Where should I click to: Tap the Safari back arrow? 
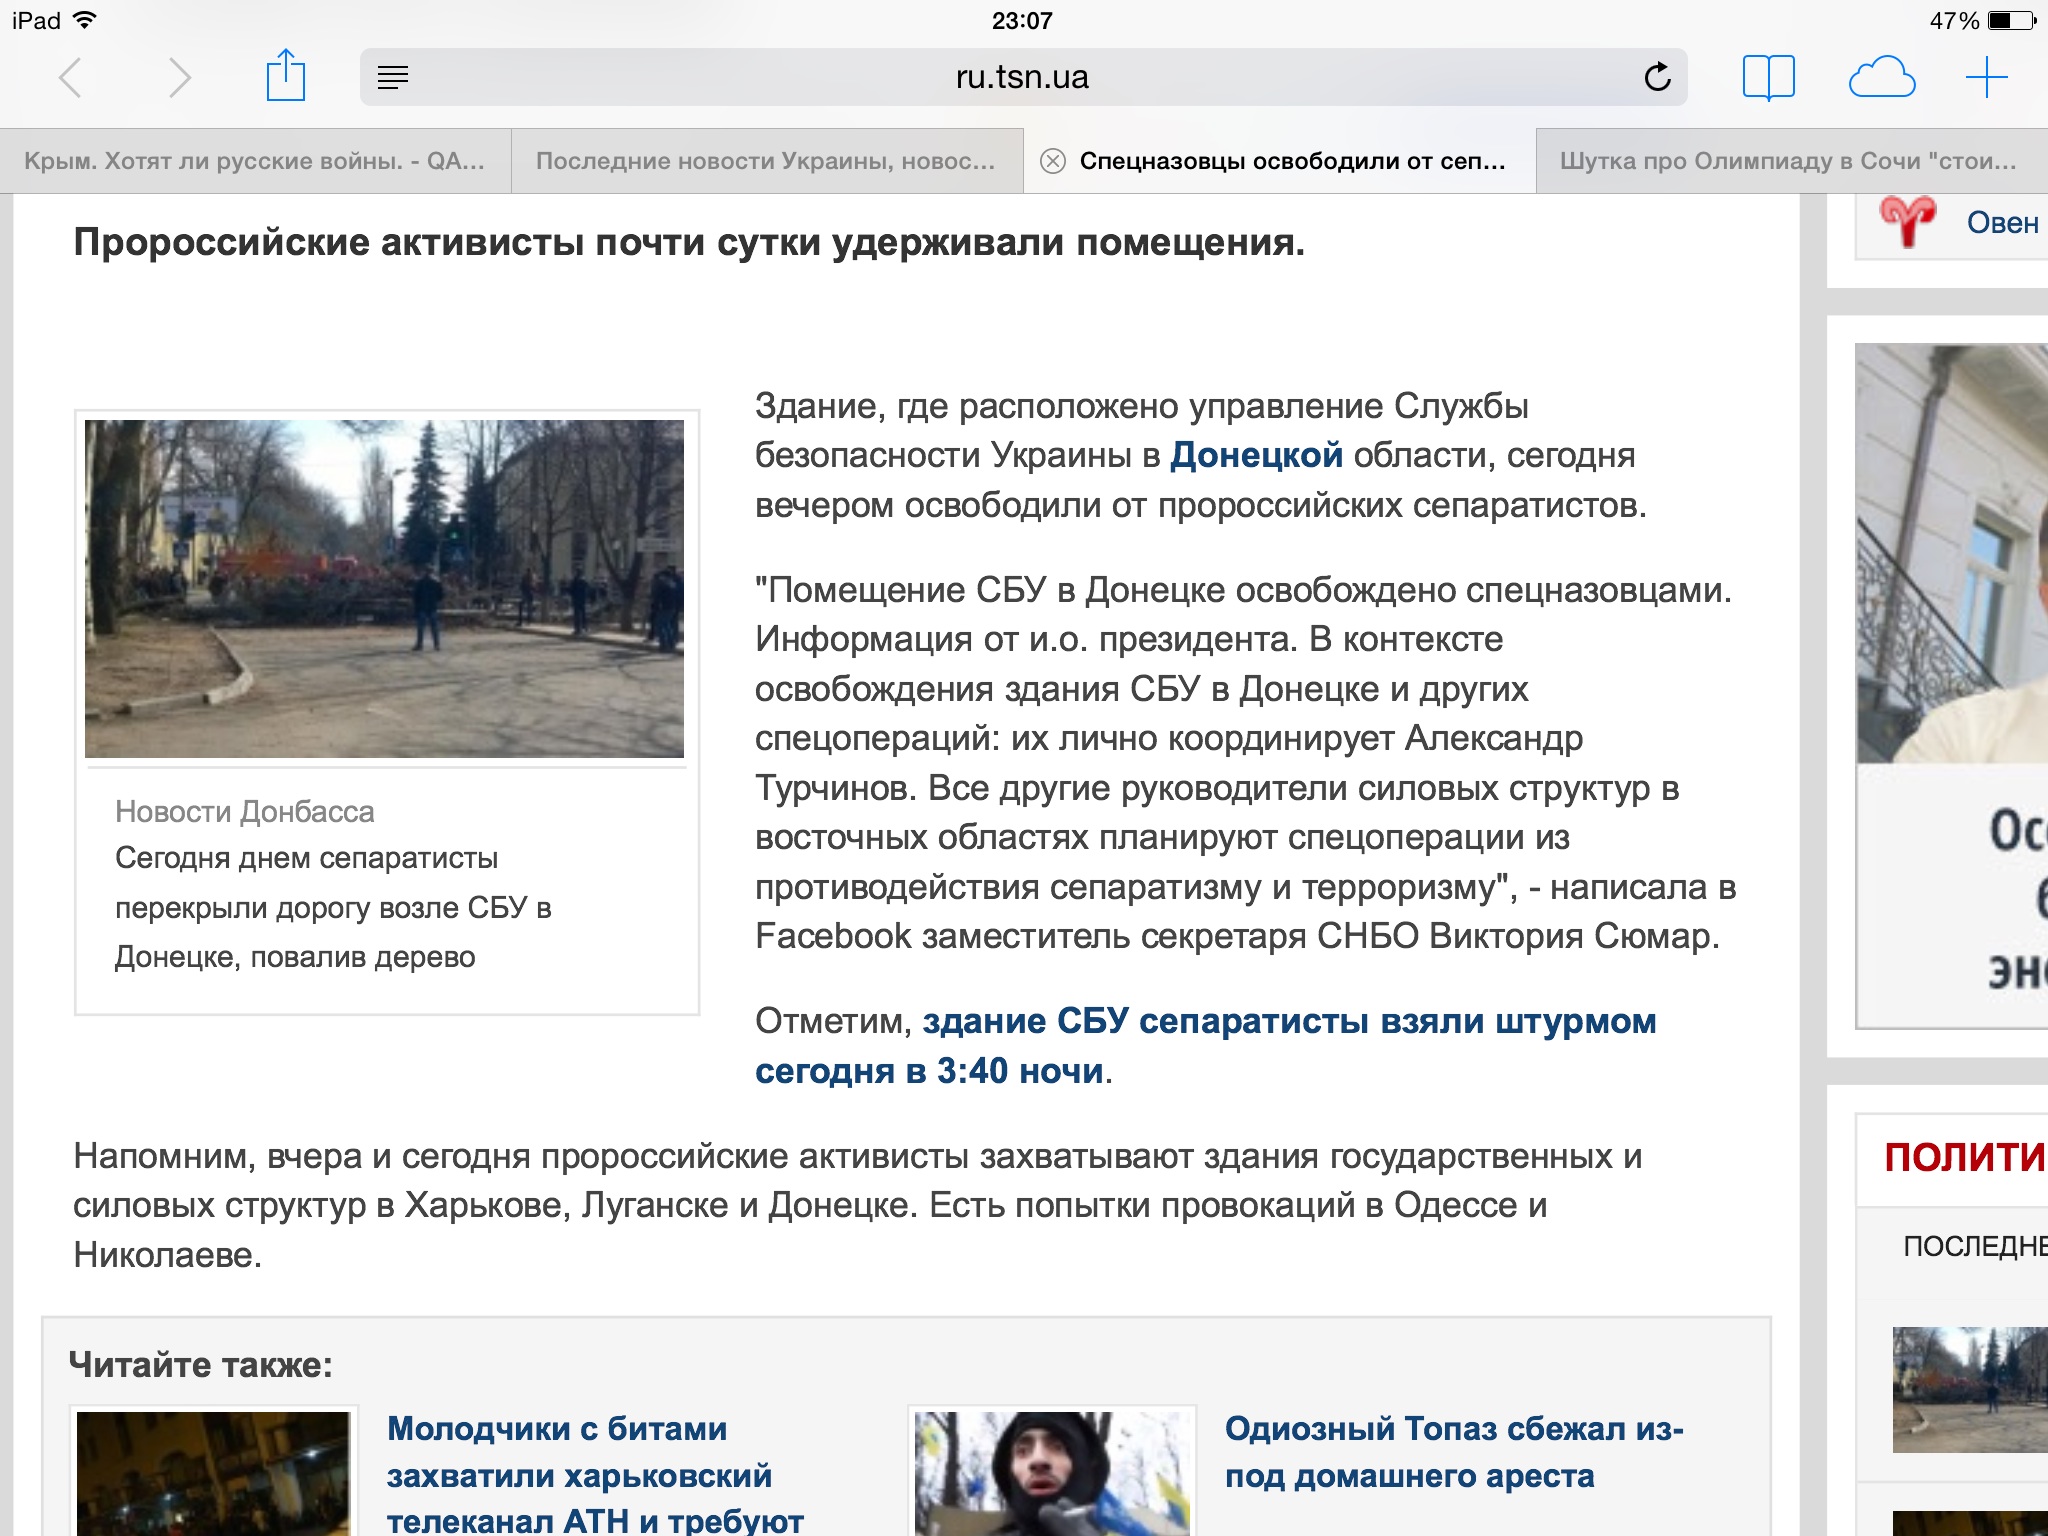70,78
